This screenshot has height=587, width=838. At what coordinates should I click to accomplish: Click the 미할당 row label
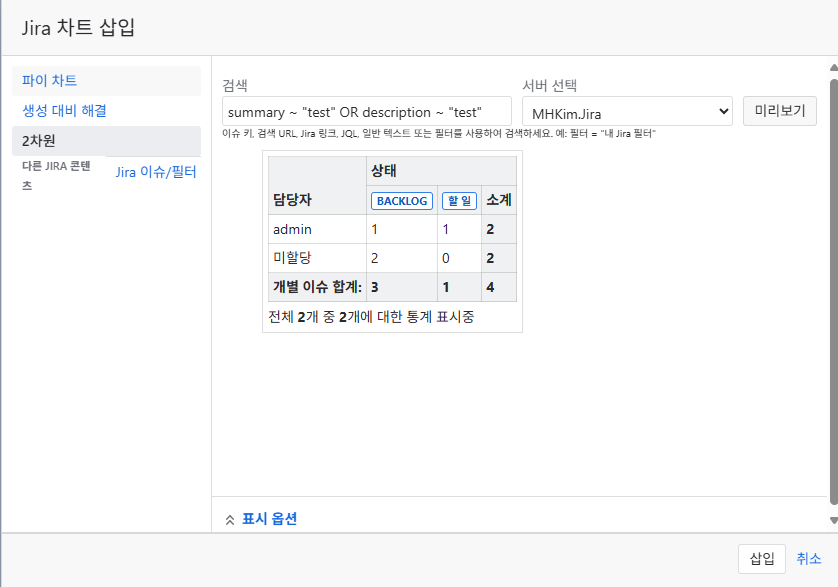point(292,258)
